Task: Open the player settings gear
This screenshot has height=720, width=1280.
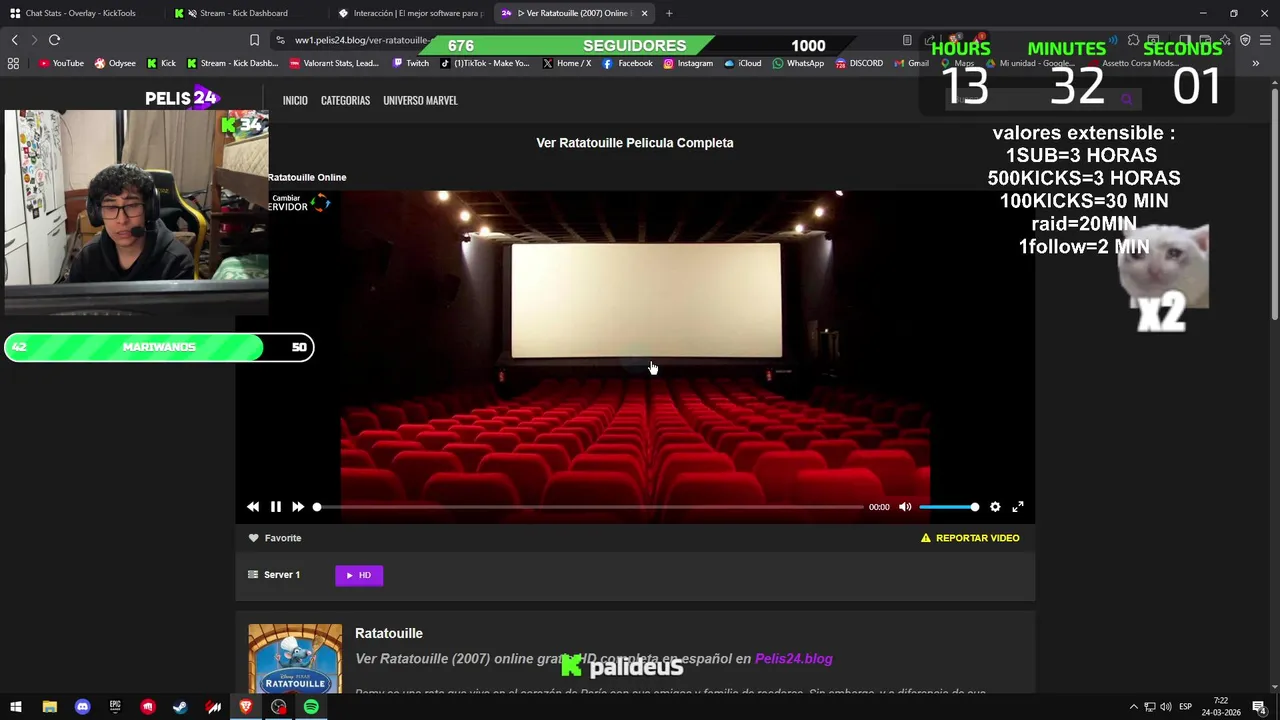Action: point(995,507)
